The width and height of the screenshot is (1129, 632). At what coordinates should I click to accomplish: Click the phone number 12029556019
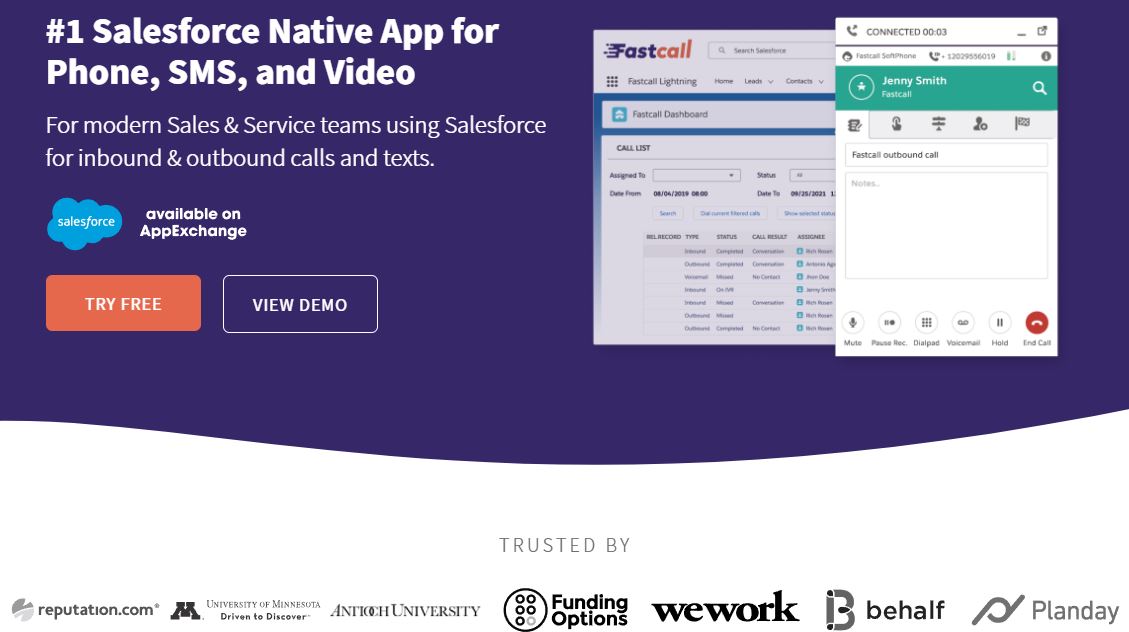(971, 56)
